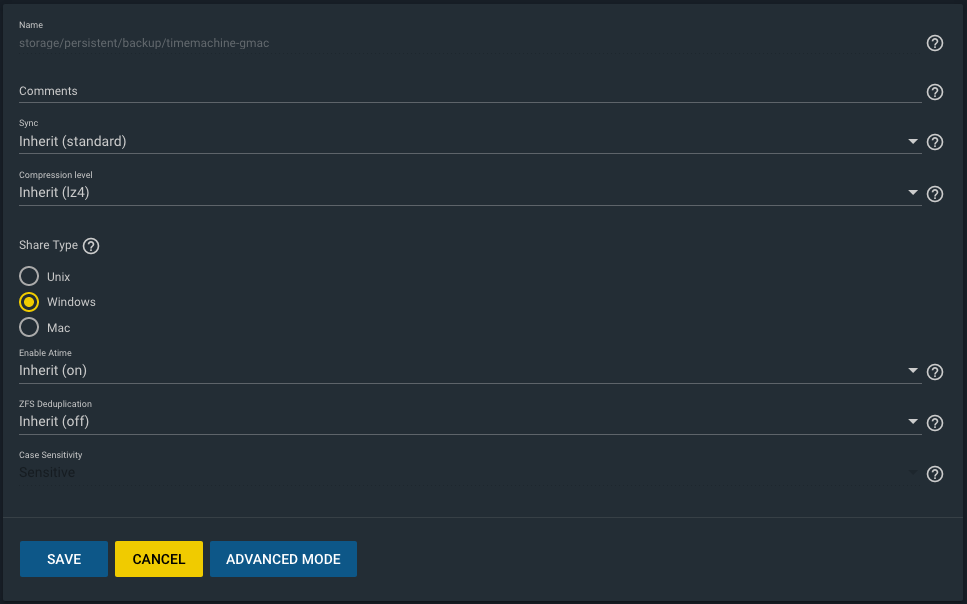The width and height of the screenshot is (967, 604).
Task: View Compression level help icon
Action: pos(934,194)
